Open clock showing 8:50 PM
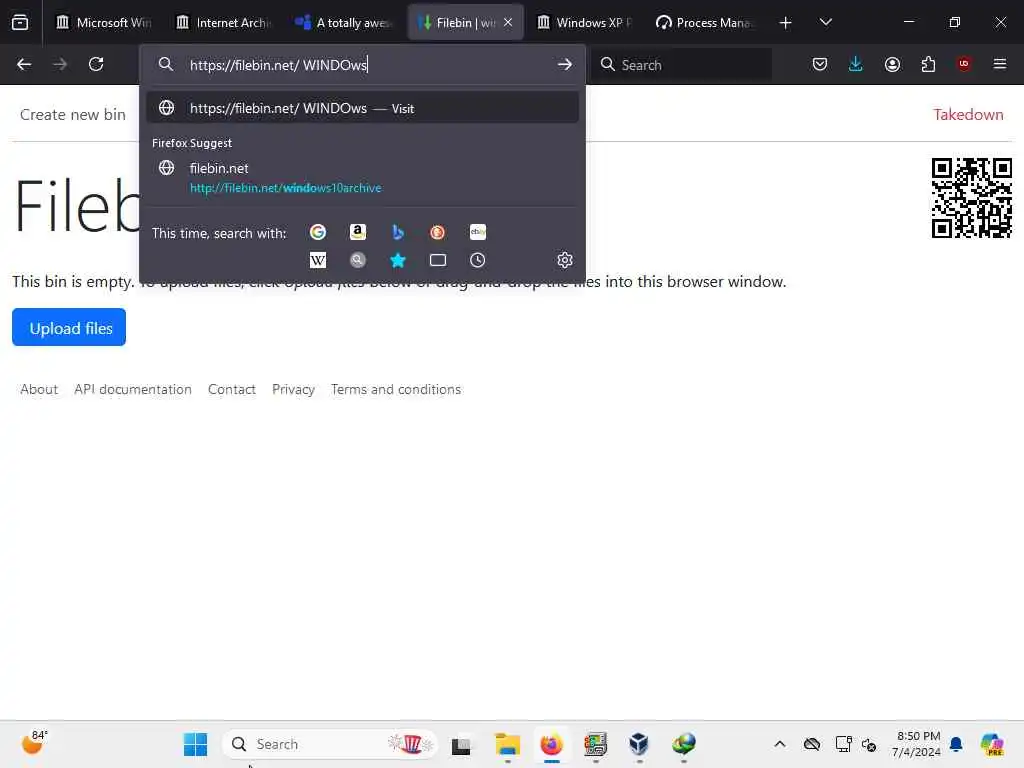 [x=916, y=744]
